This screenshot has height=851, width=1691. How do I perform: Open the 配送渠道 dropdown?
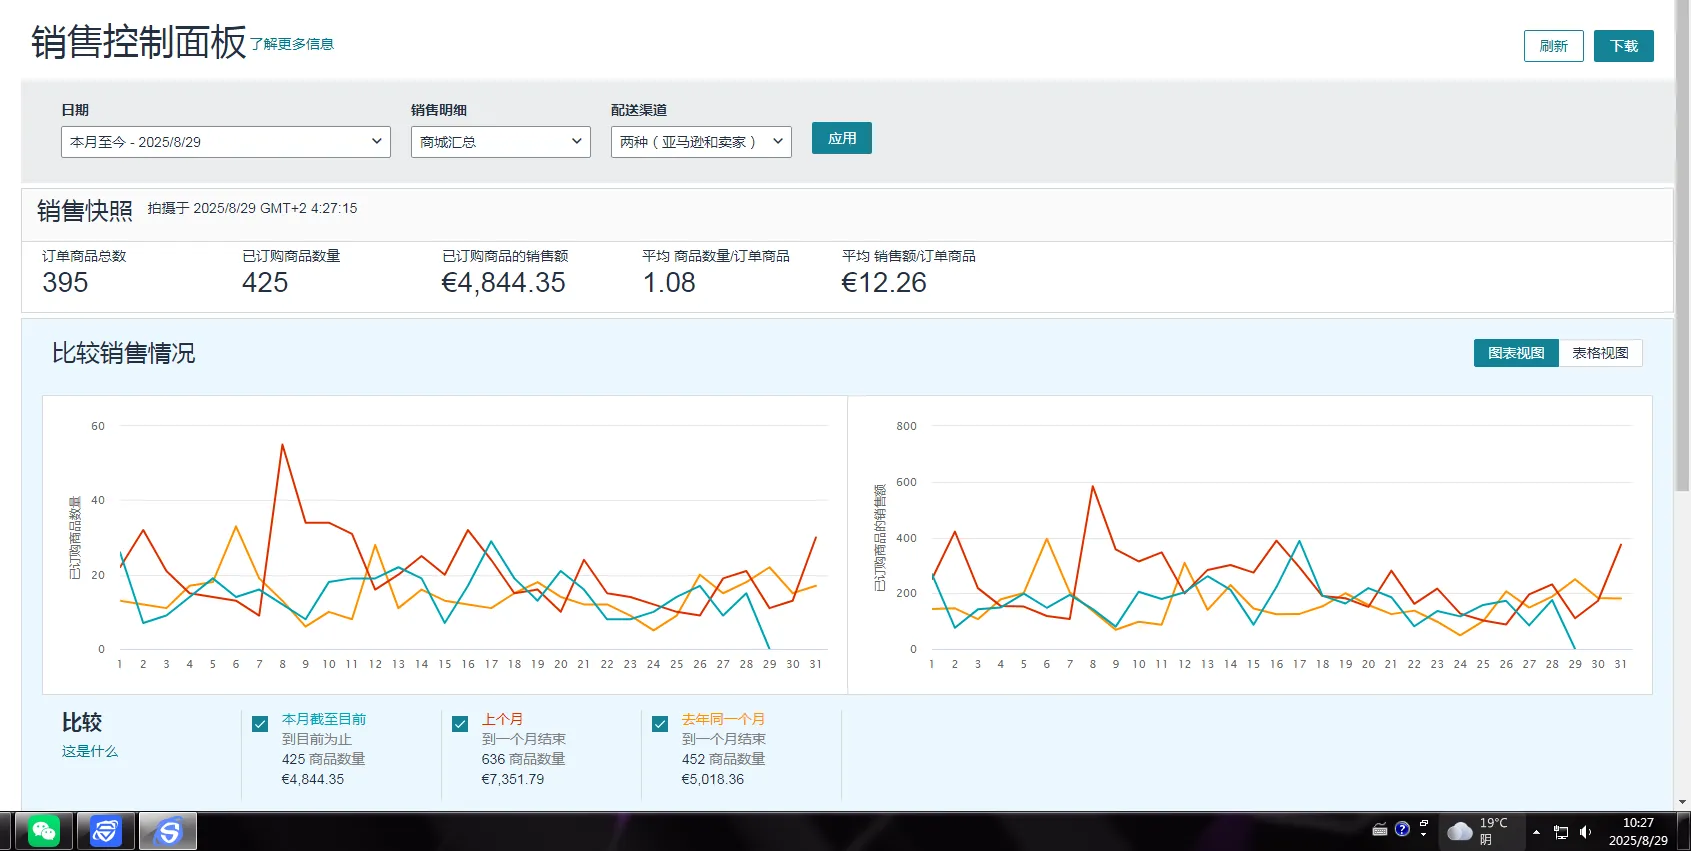click(x=700, y=142)
